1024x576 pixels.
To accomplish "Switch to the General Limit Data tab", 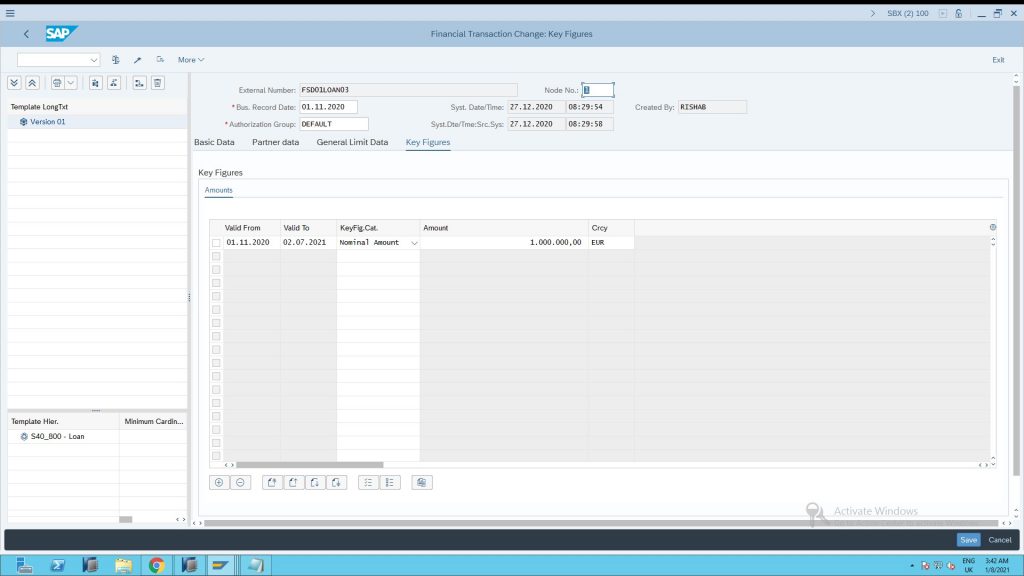I will tap(352, 142).
